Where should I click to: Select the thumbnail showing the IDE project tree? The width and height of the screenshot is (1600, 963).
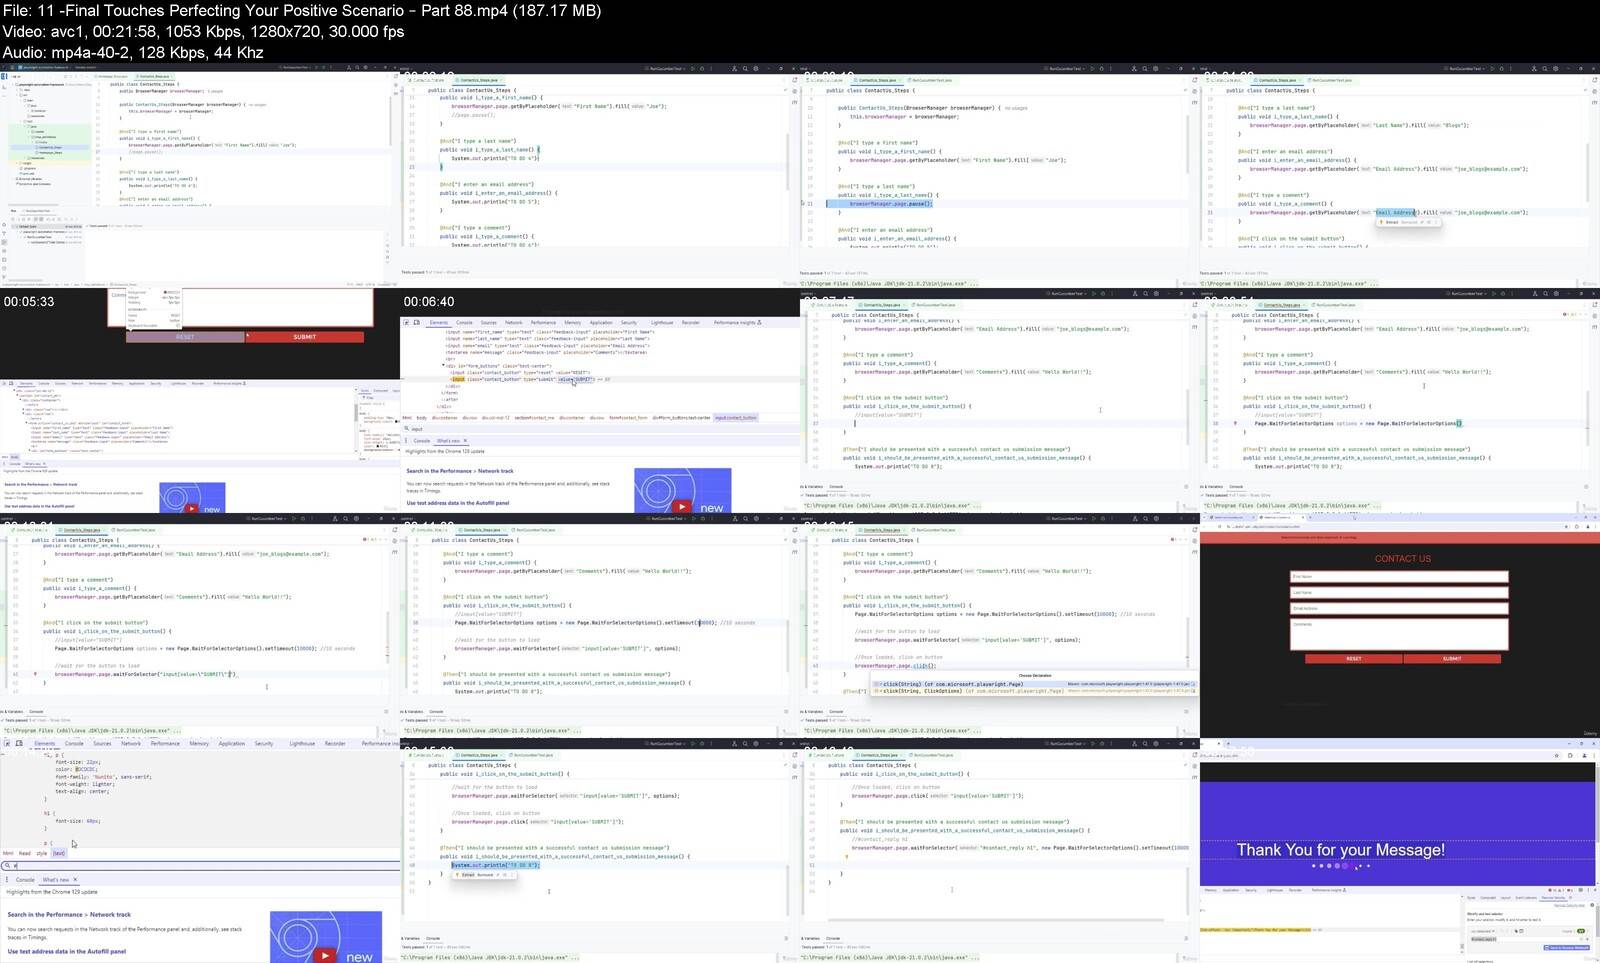(x=200, y=176)
